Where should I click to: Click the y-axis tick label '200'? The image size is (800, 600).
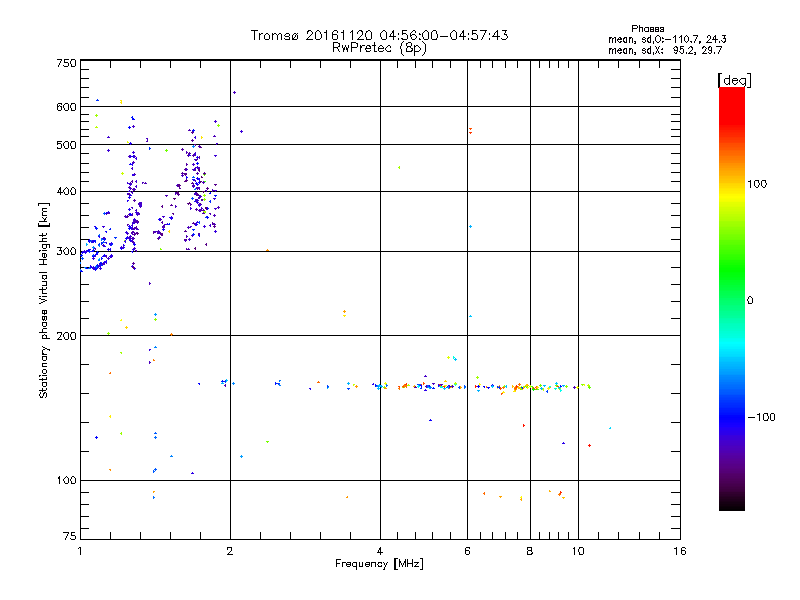pyautogui.click(x=66, y=336)
